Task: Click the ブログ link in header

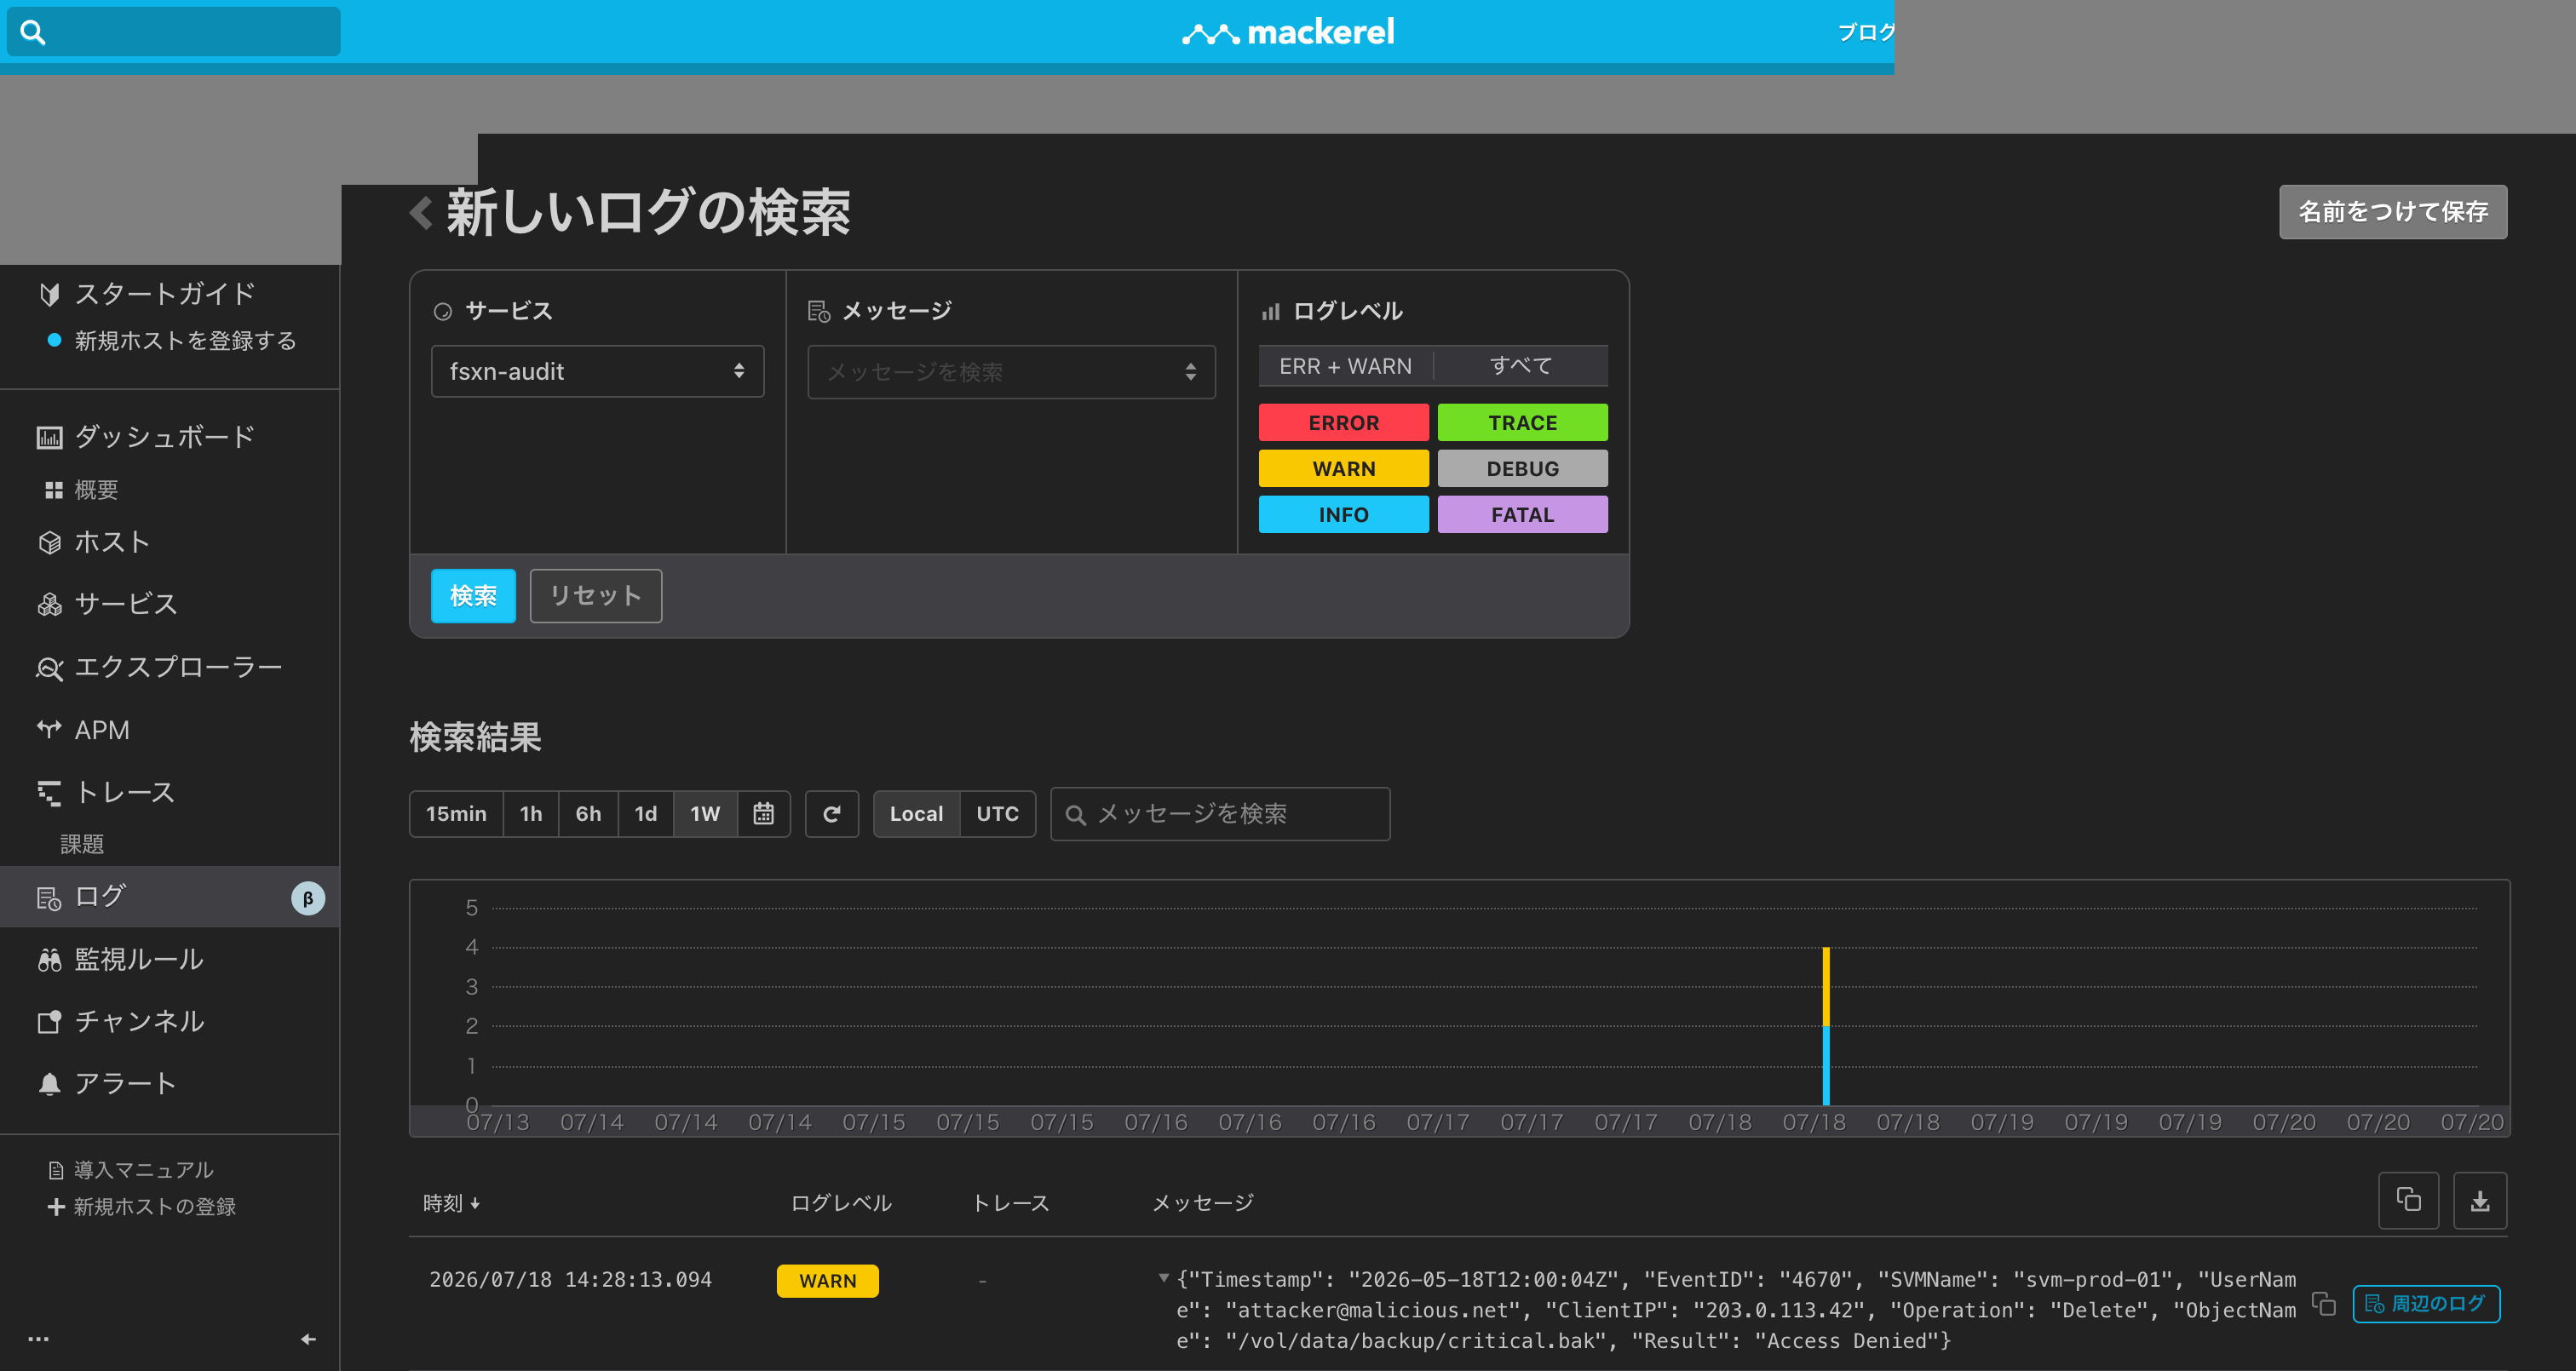Action: click(x=1866, y=32)
